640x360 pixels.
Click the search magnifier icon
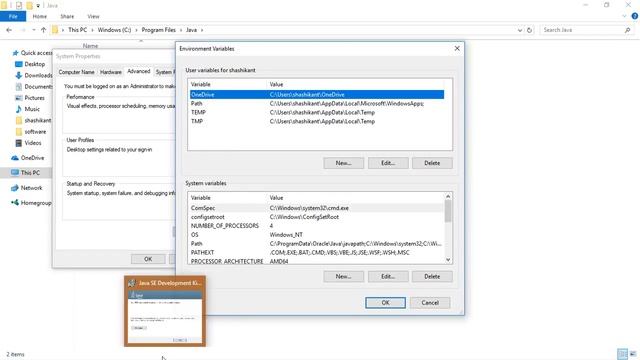tap(627, 30)
